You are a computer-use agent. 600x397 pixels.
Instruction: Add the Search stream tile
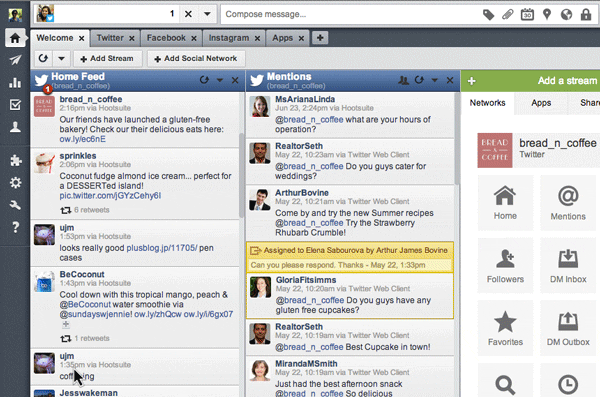click(505, 381)
